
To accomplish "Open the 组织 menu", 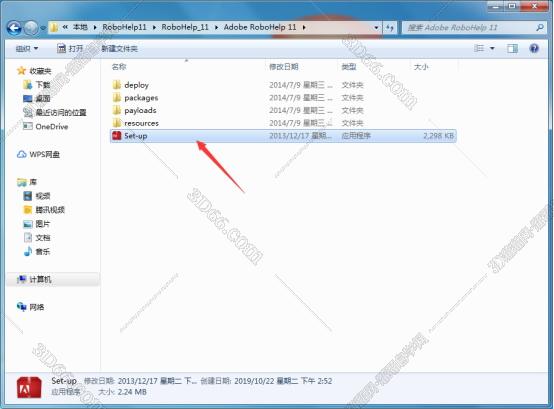I will (x=27, y=48).
